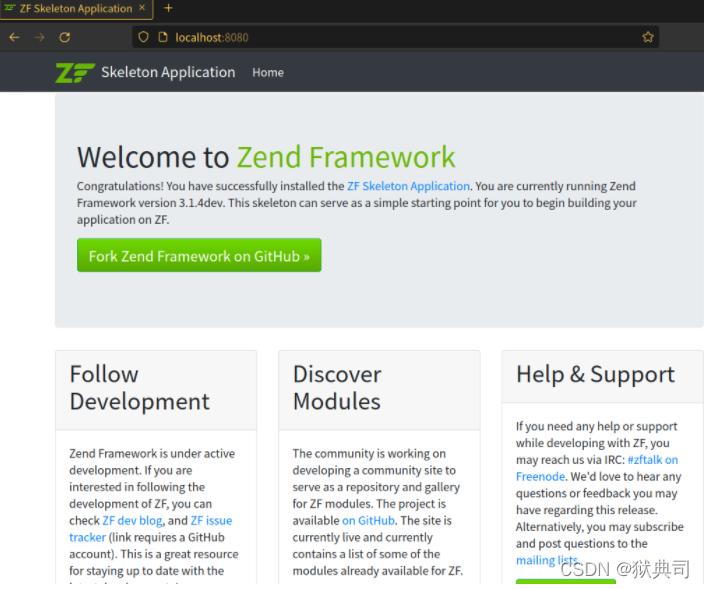
Task: Click the shield tracking protection icon
Action: (143, 37)
